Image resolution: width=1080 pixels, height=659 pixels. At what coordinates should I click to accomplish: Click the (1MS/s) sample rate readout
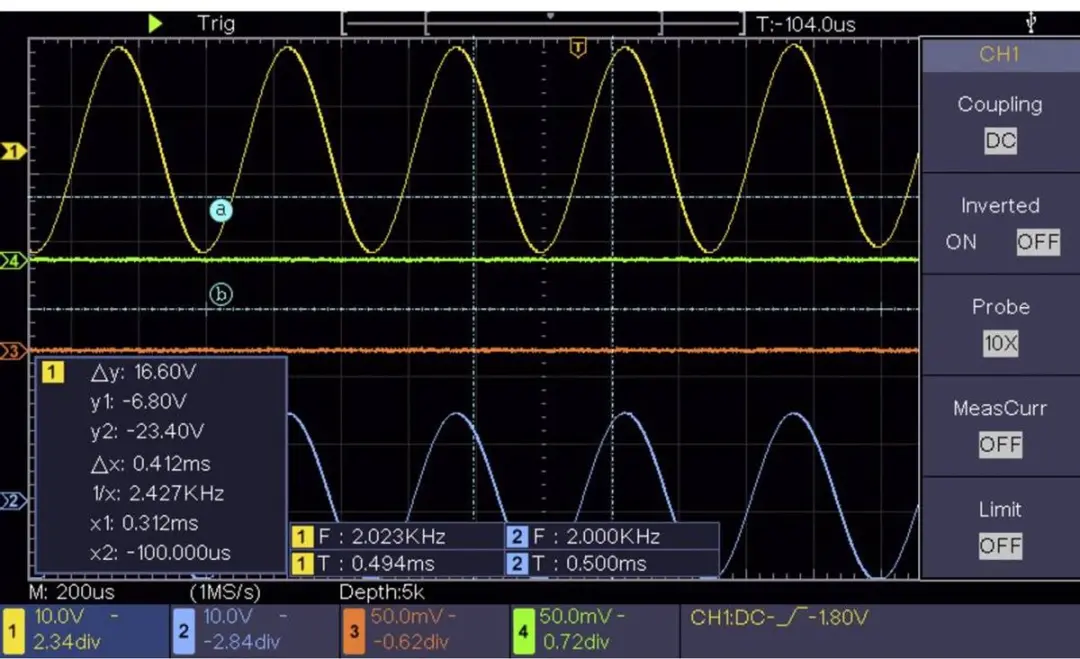click(226, 592)
